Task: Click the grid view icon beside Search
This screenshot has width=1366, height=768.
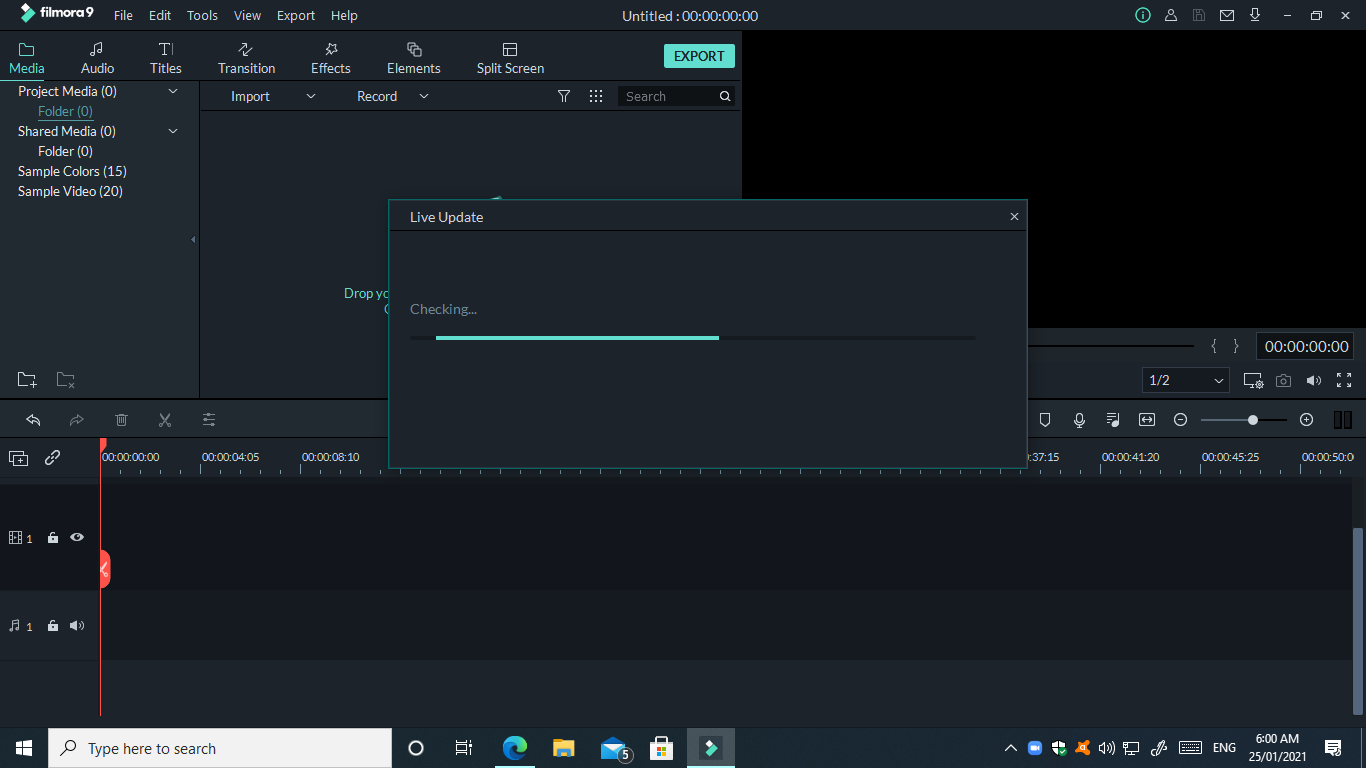Action: coord(596,96)
